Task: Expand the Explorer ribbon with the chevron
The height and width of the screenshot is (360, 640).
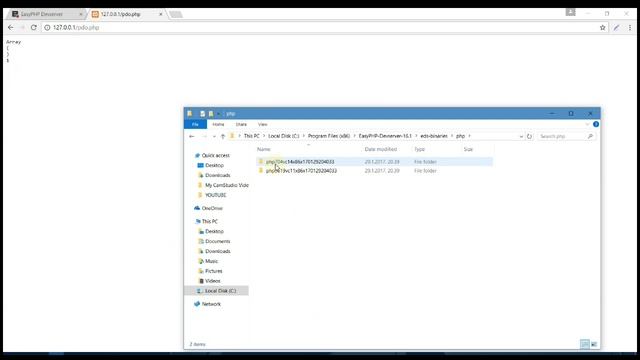Action: pyautogui.click(x=587, y=124)
